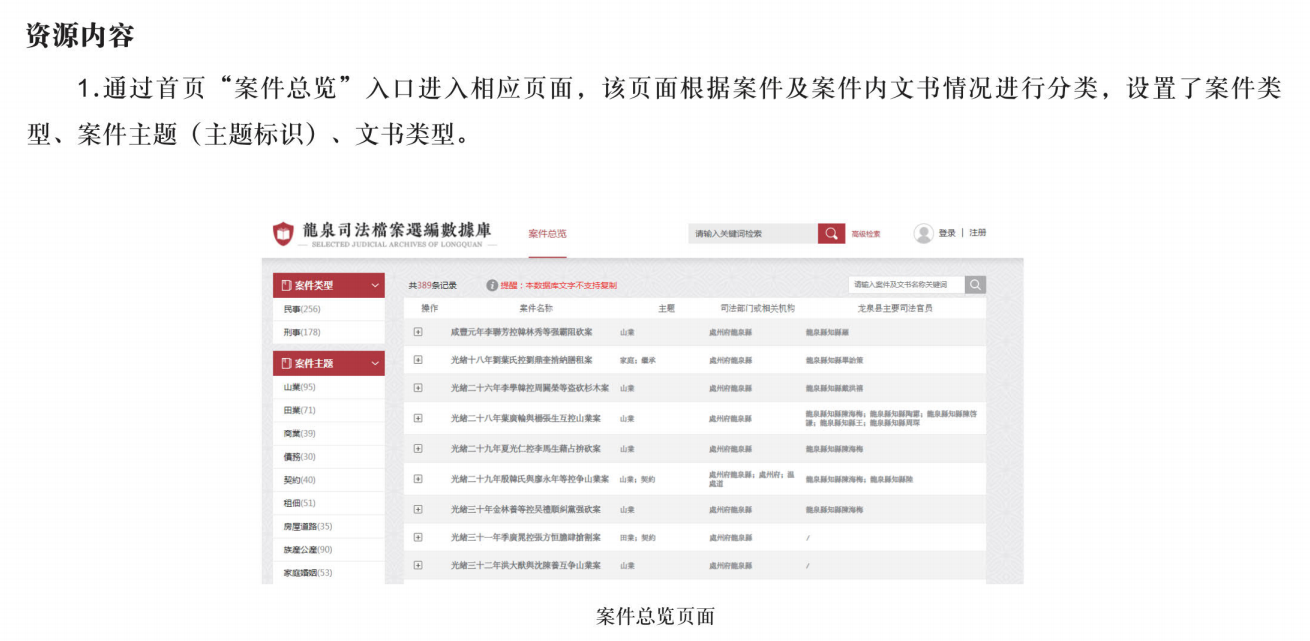Screen dimensions: 1310x641
Task: Focus the header keyword search input field
Action: coord(752,233)
